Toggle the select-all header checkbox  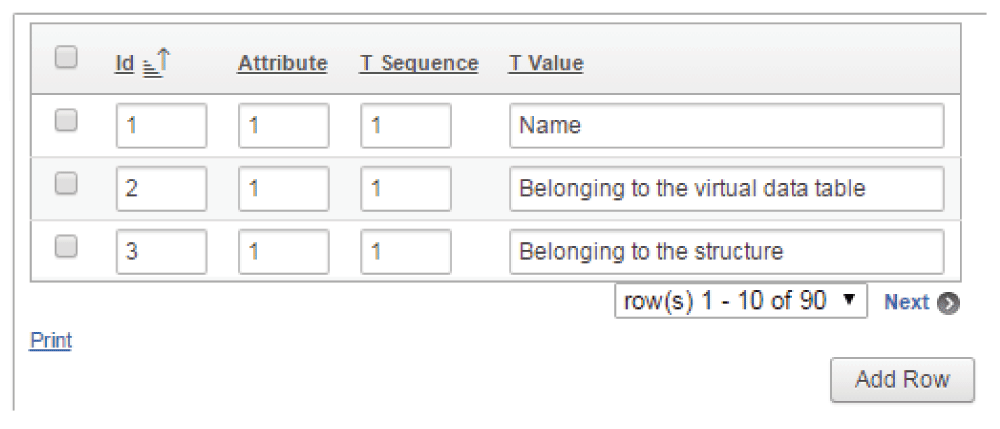(x=66, y=58)
